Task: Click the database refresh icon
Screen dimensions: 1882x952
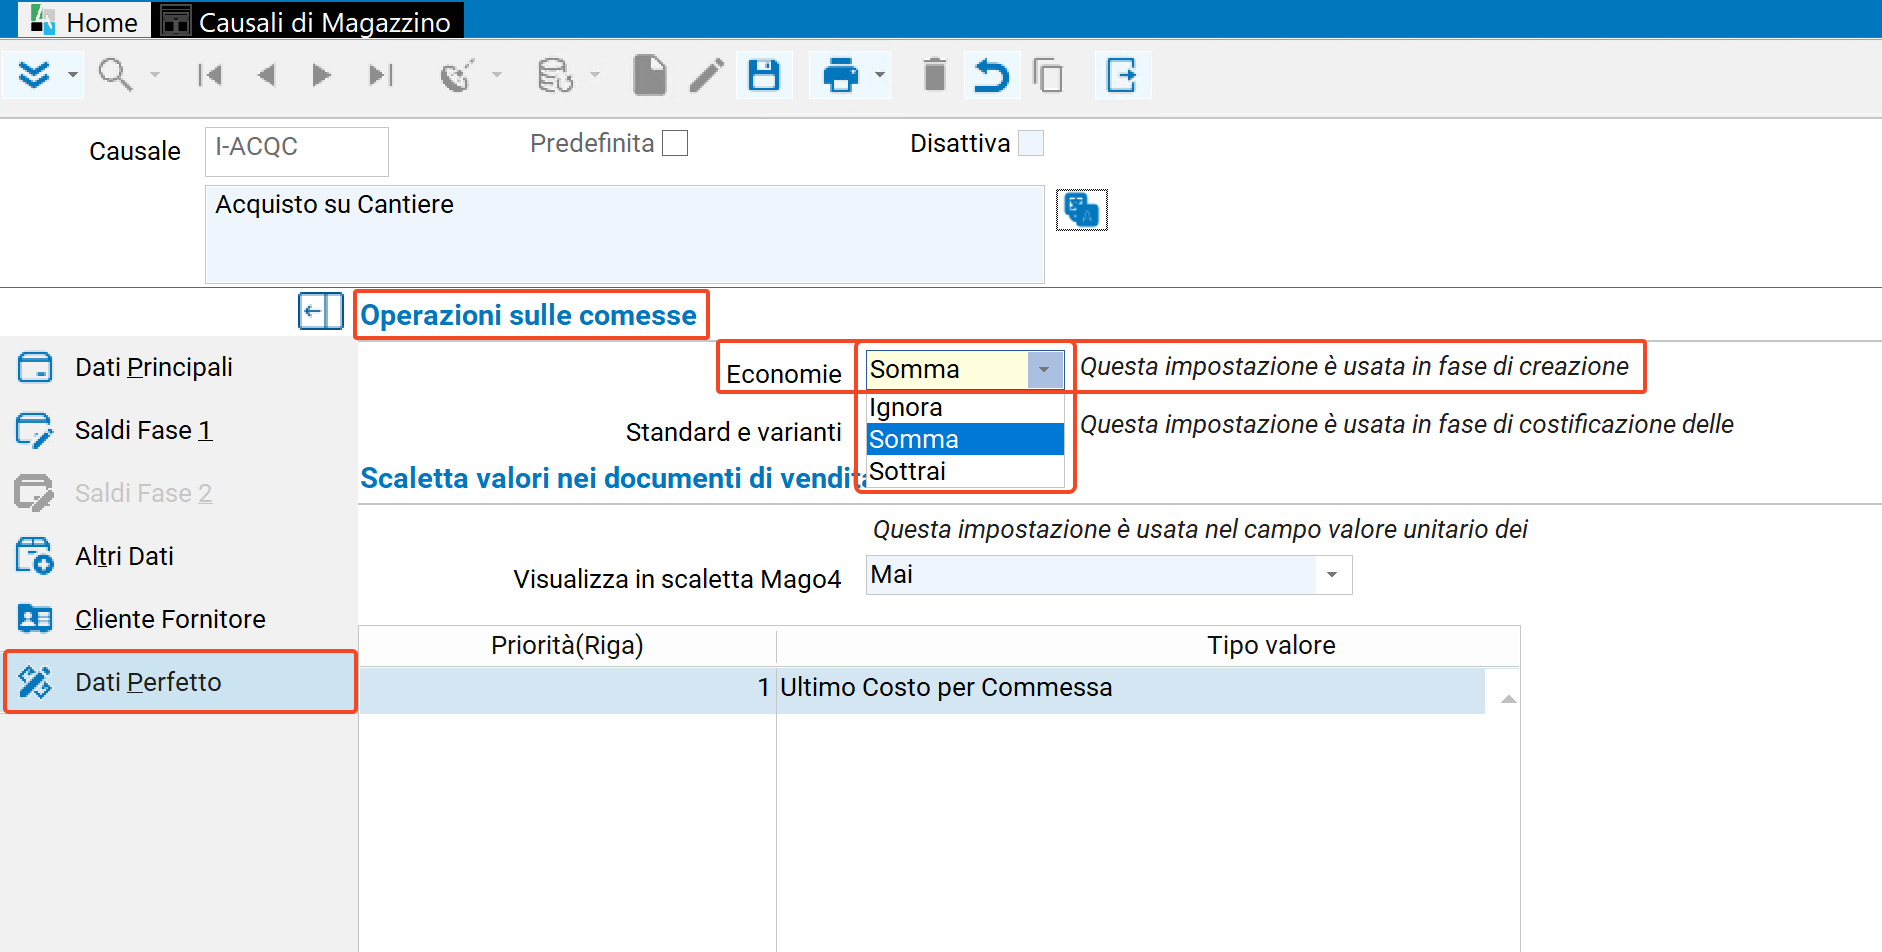Action: (x=555, y=75)
